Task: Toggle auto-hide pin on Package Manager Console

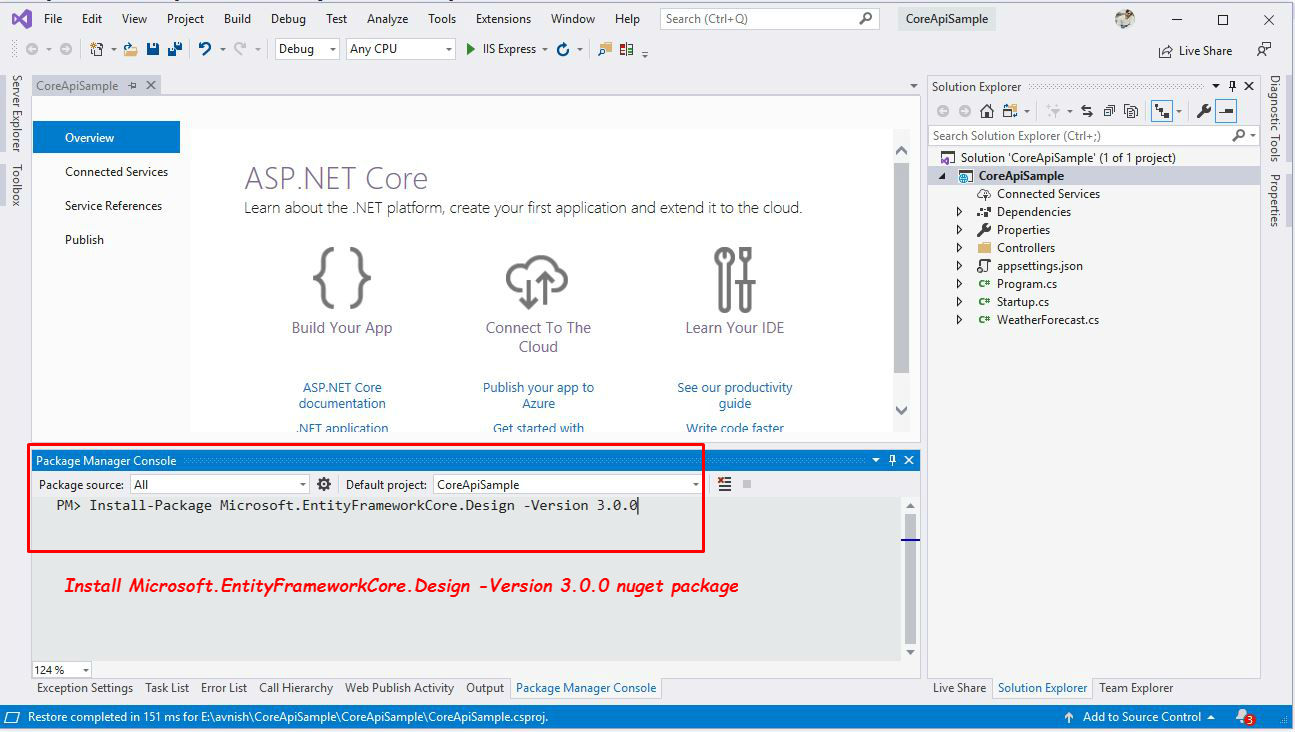Action: pos(892,460)
